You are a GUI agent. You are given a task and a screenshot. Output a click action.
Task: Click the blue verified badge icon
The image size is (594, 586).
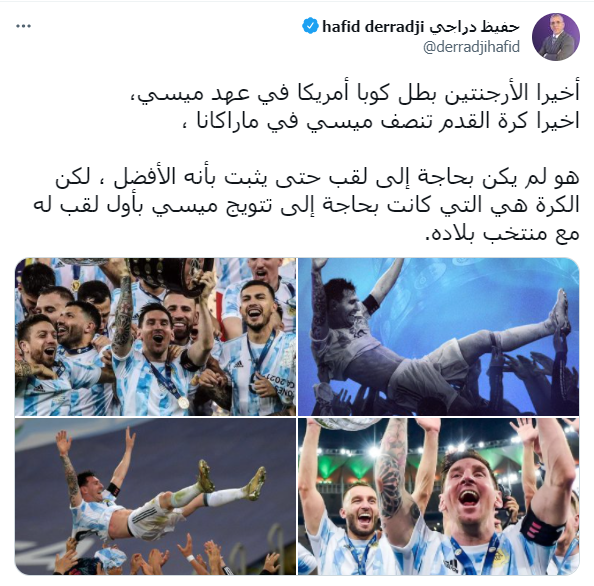point(310,26)
